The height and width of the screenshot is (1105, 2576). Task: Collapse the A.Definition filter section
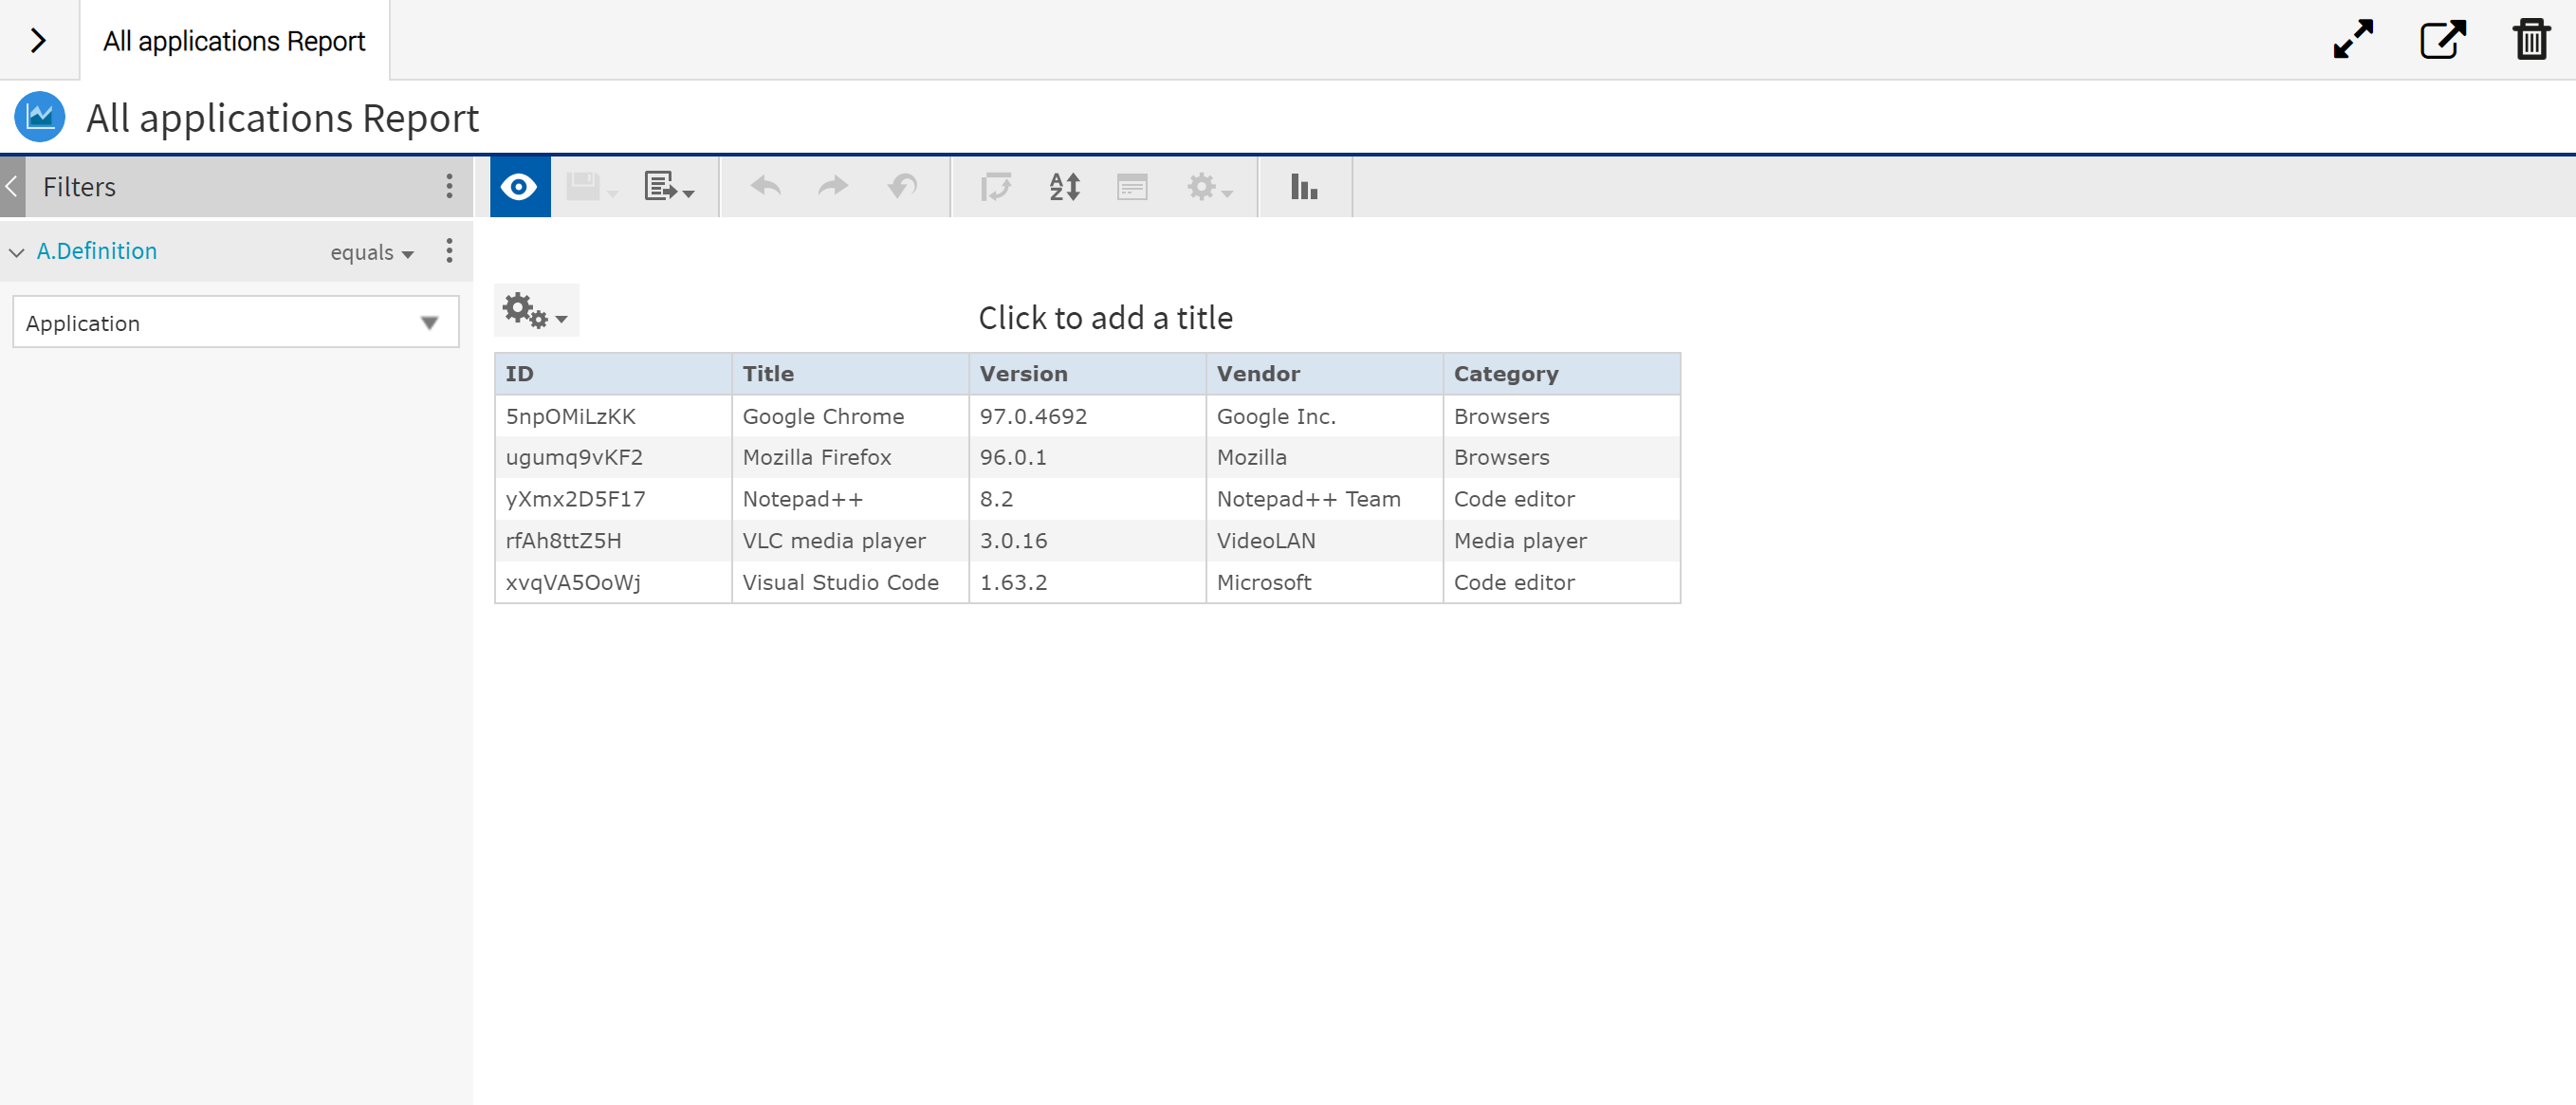(x=17, y=252)
